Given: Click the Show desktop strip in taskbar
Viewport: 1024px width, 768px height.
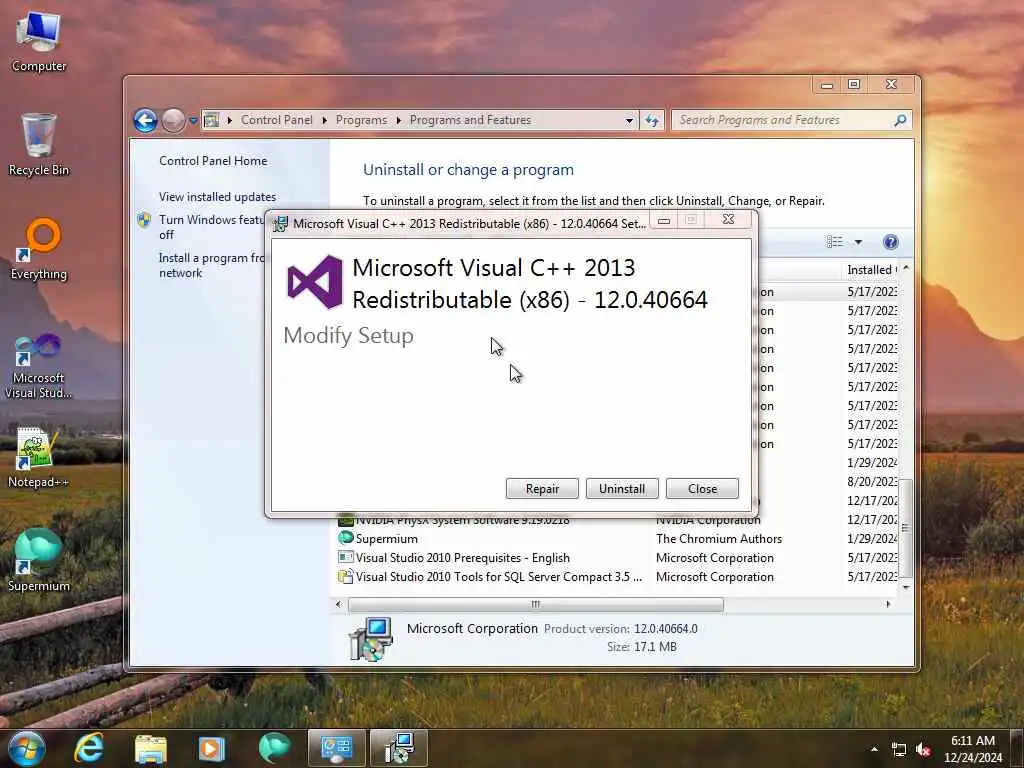Looking at the screenshot, I should pyautogui.click(x=1019, y=748).
